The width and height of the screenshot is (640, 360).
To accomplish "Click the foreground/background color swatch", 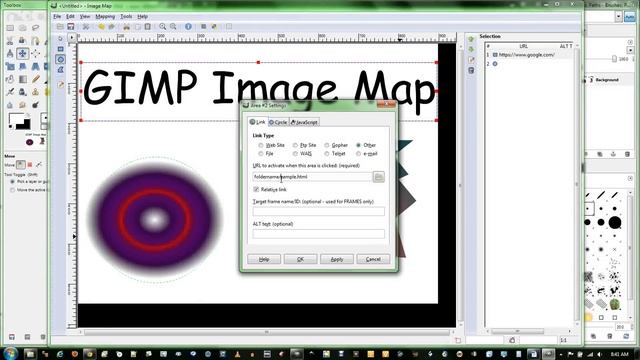I will coord(20,121).
